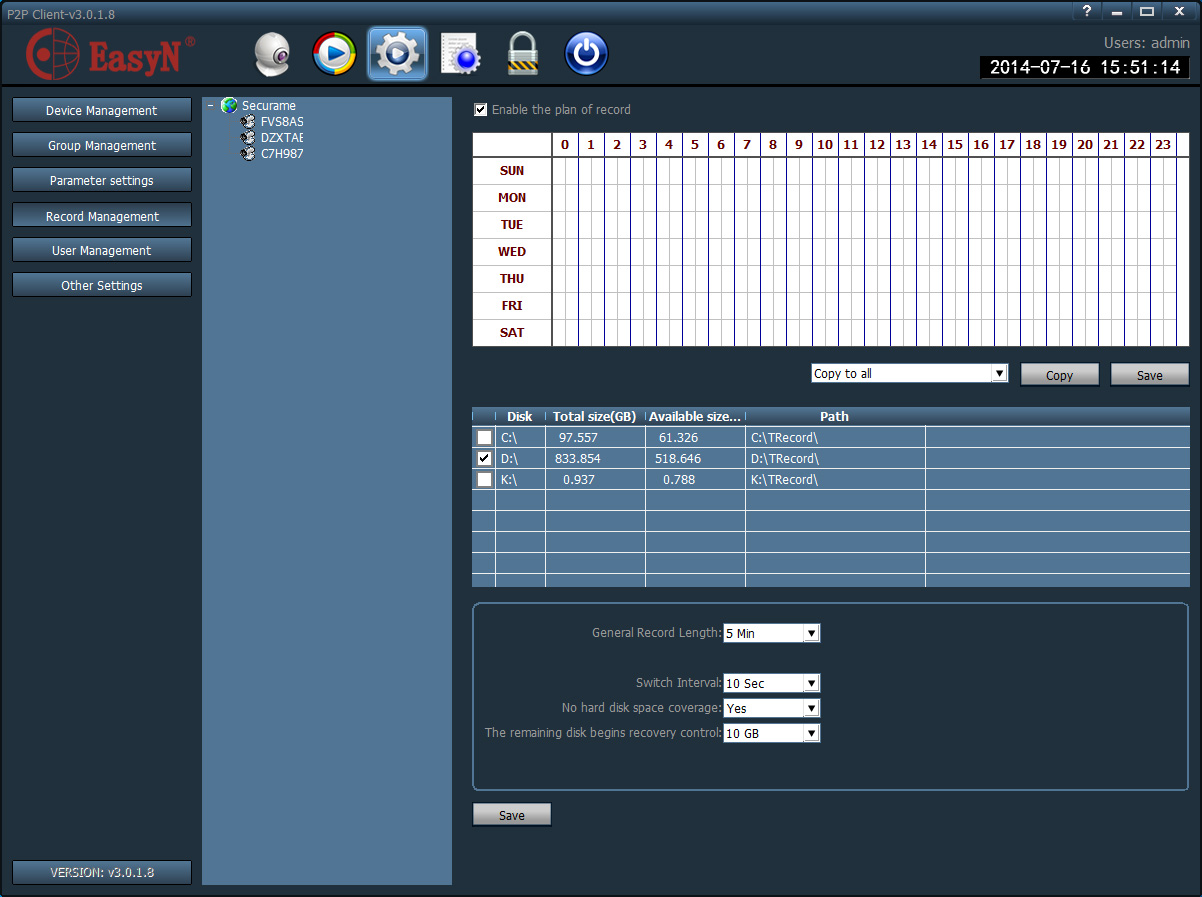Select the C7H987 device in the tree
Viewport: 1202px width, 897px height.
281,154
